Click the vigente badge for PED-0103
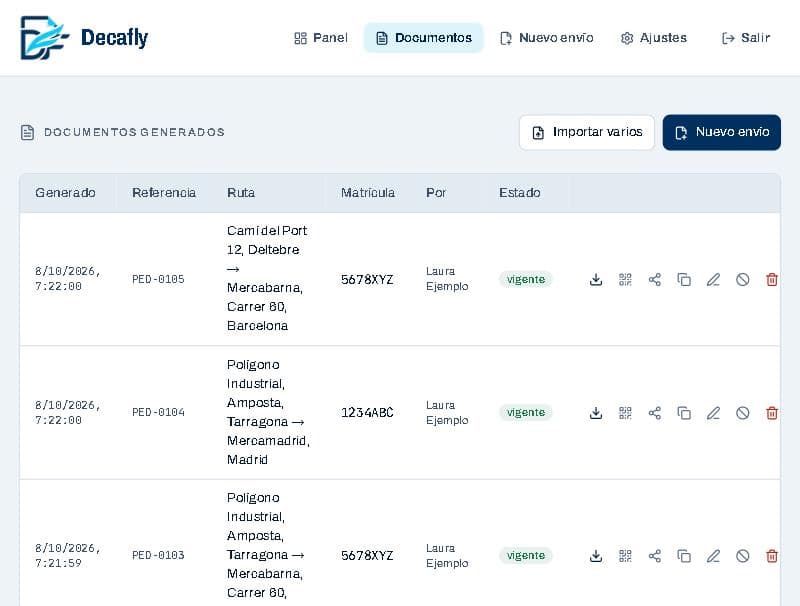800x606 pixels. [526, 556]
